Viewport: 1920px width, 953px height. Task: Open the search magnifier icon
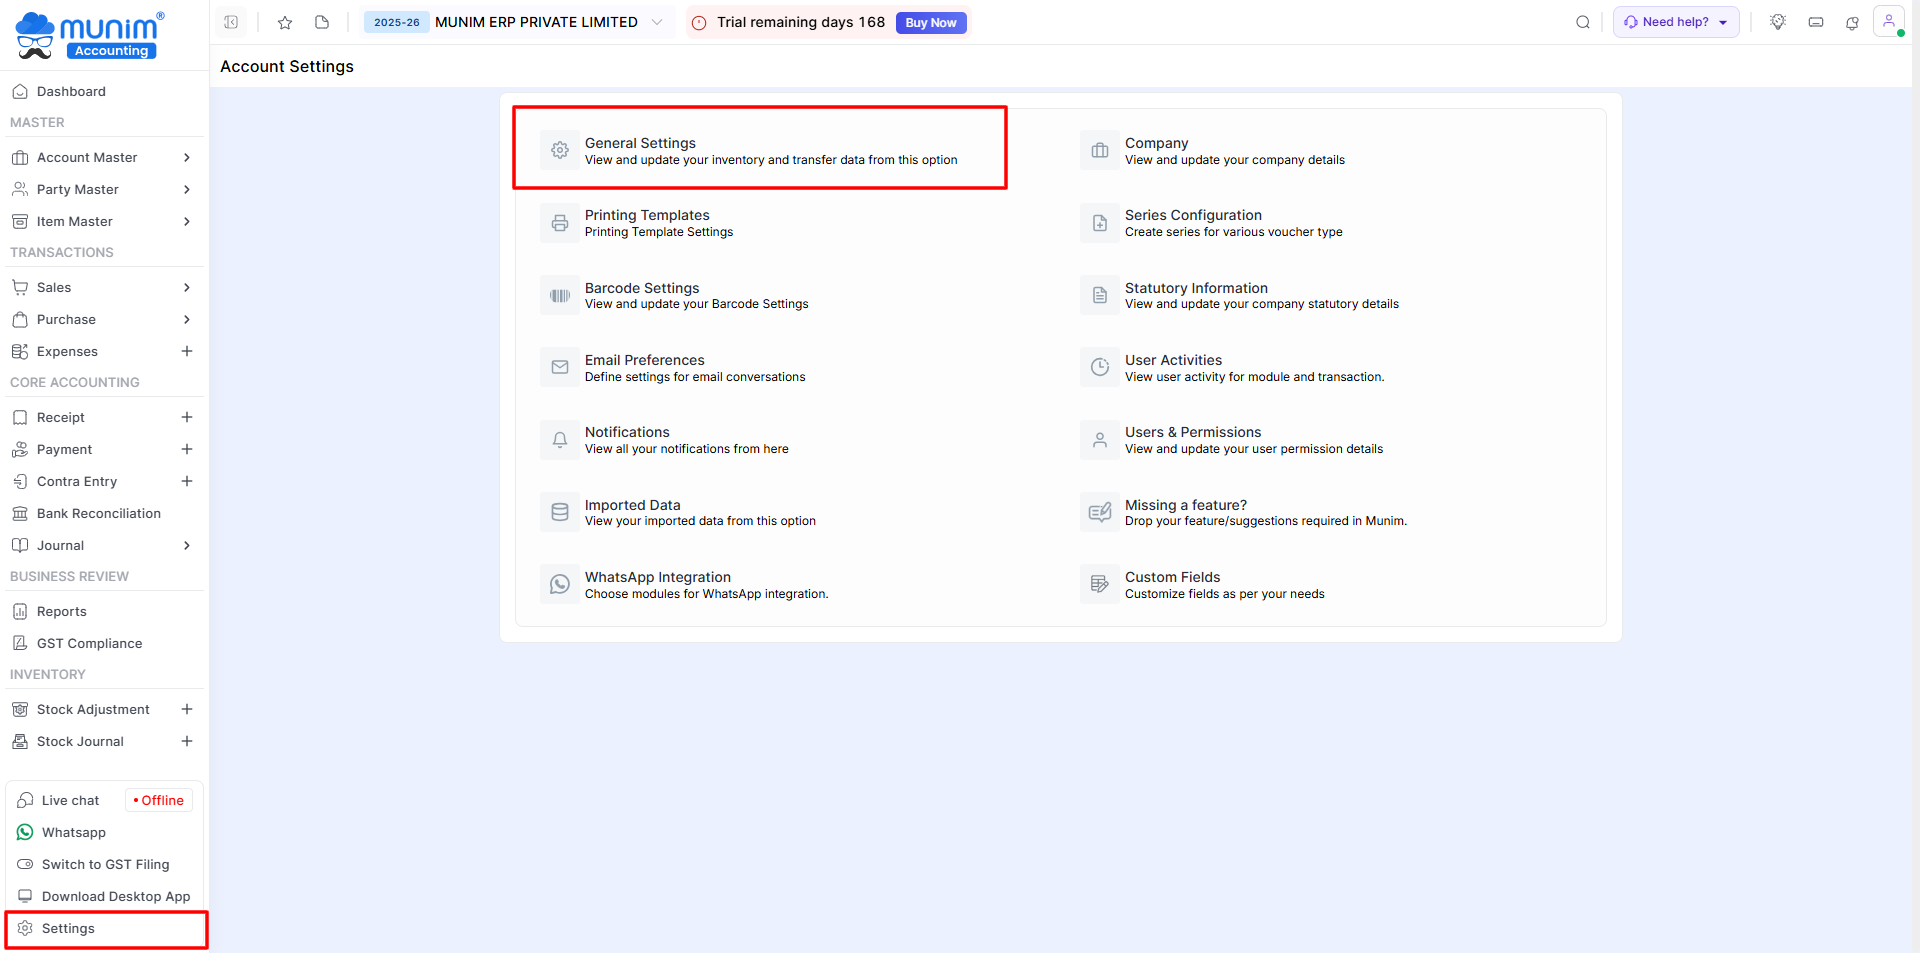1582,22
